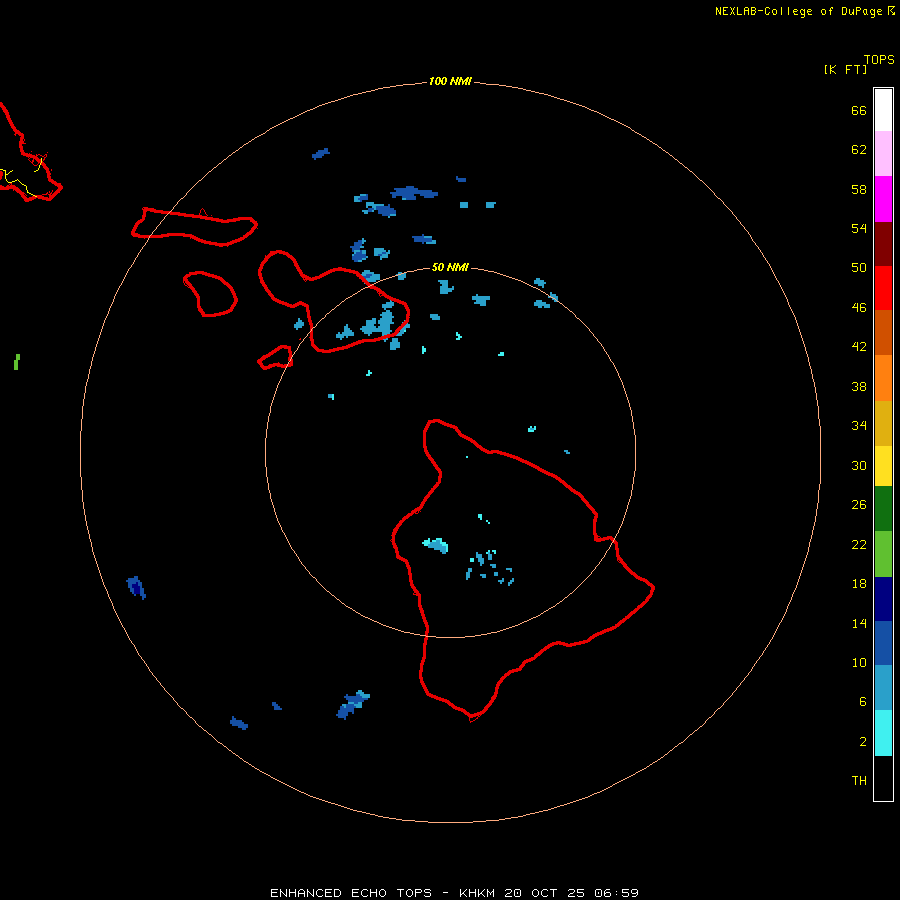900x900 pixels.
Task: Click the "18" legend value
Action: pyautogui.click(x=859, y=584)
